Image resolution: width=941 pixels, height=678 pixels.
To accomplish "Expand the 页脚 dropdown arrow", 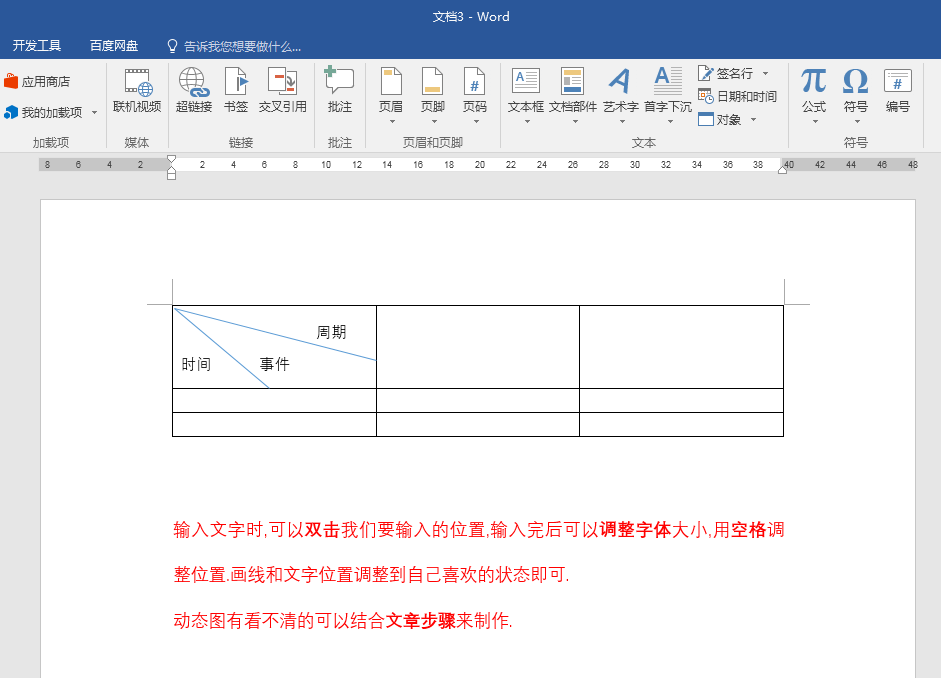I will (x=433, y=122).
